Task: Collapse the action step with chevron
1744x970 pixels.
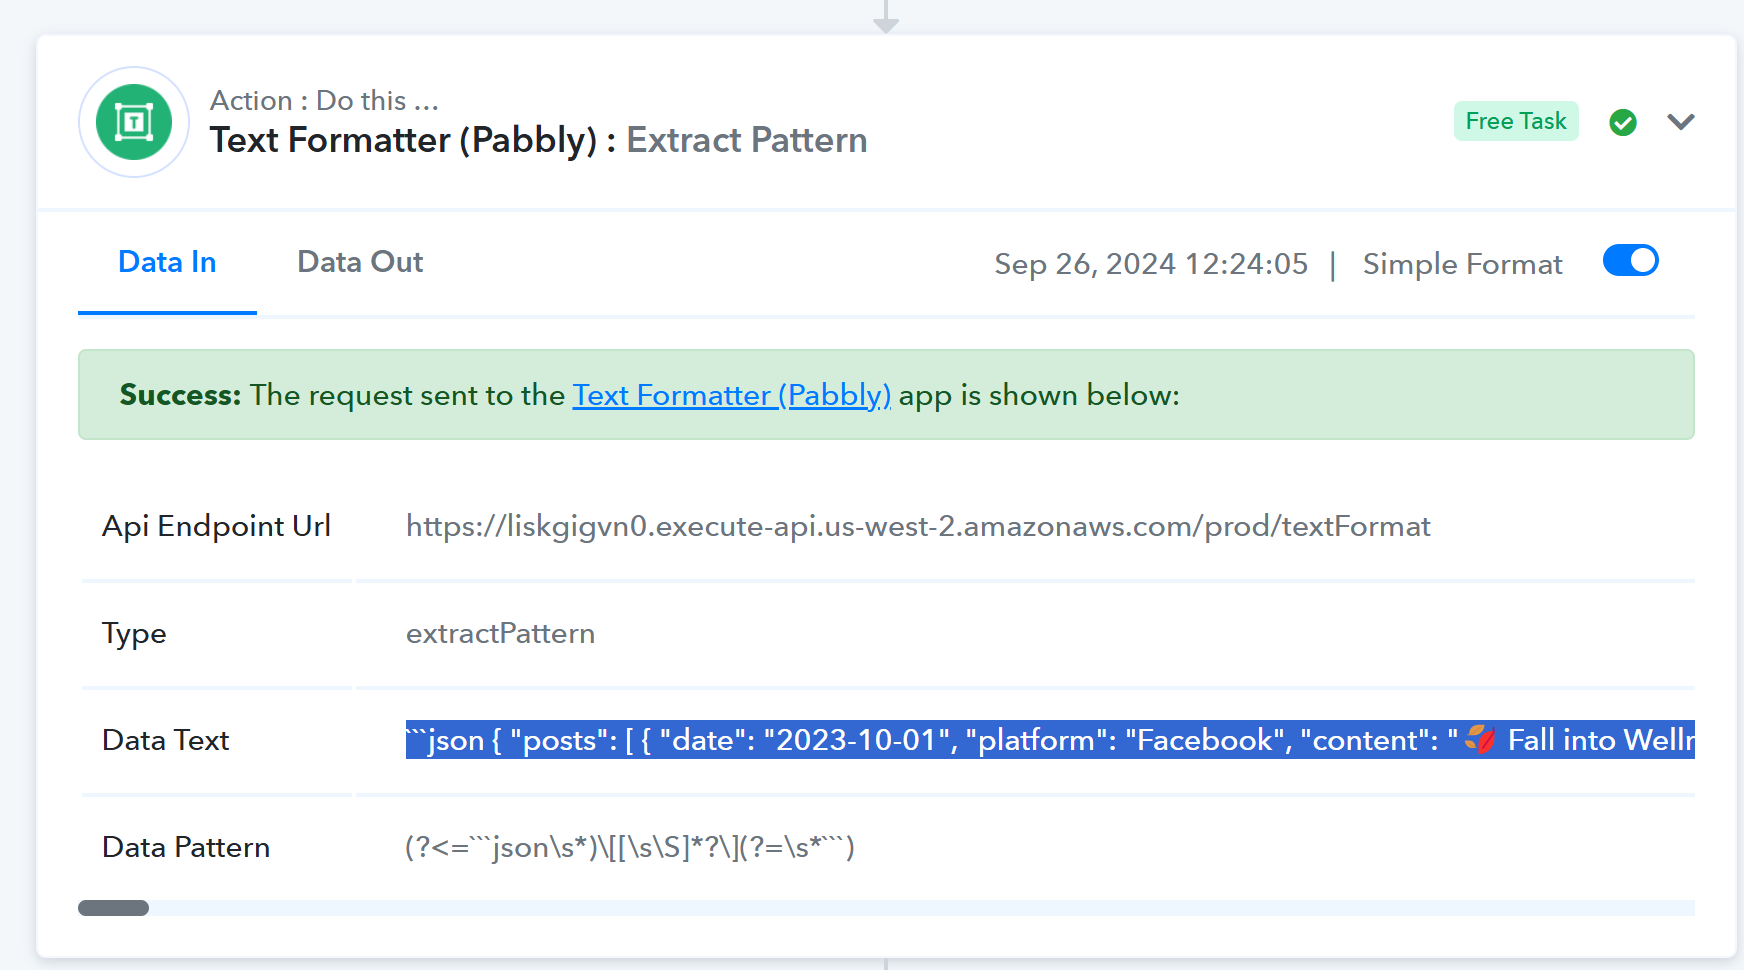Action: [1681, 122]
